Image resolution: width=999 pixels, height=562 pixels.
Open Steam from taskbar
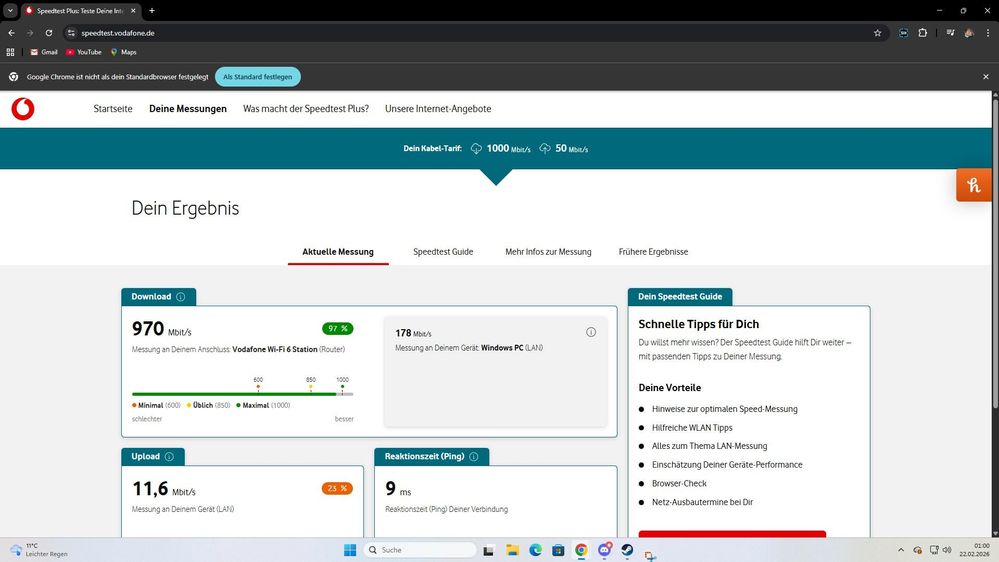(627, 550)
